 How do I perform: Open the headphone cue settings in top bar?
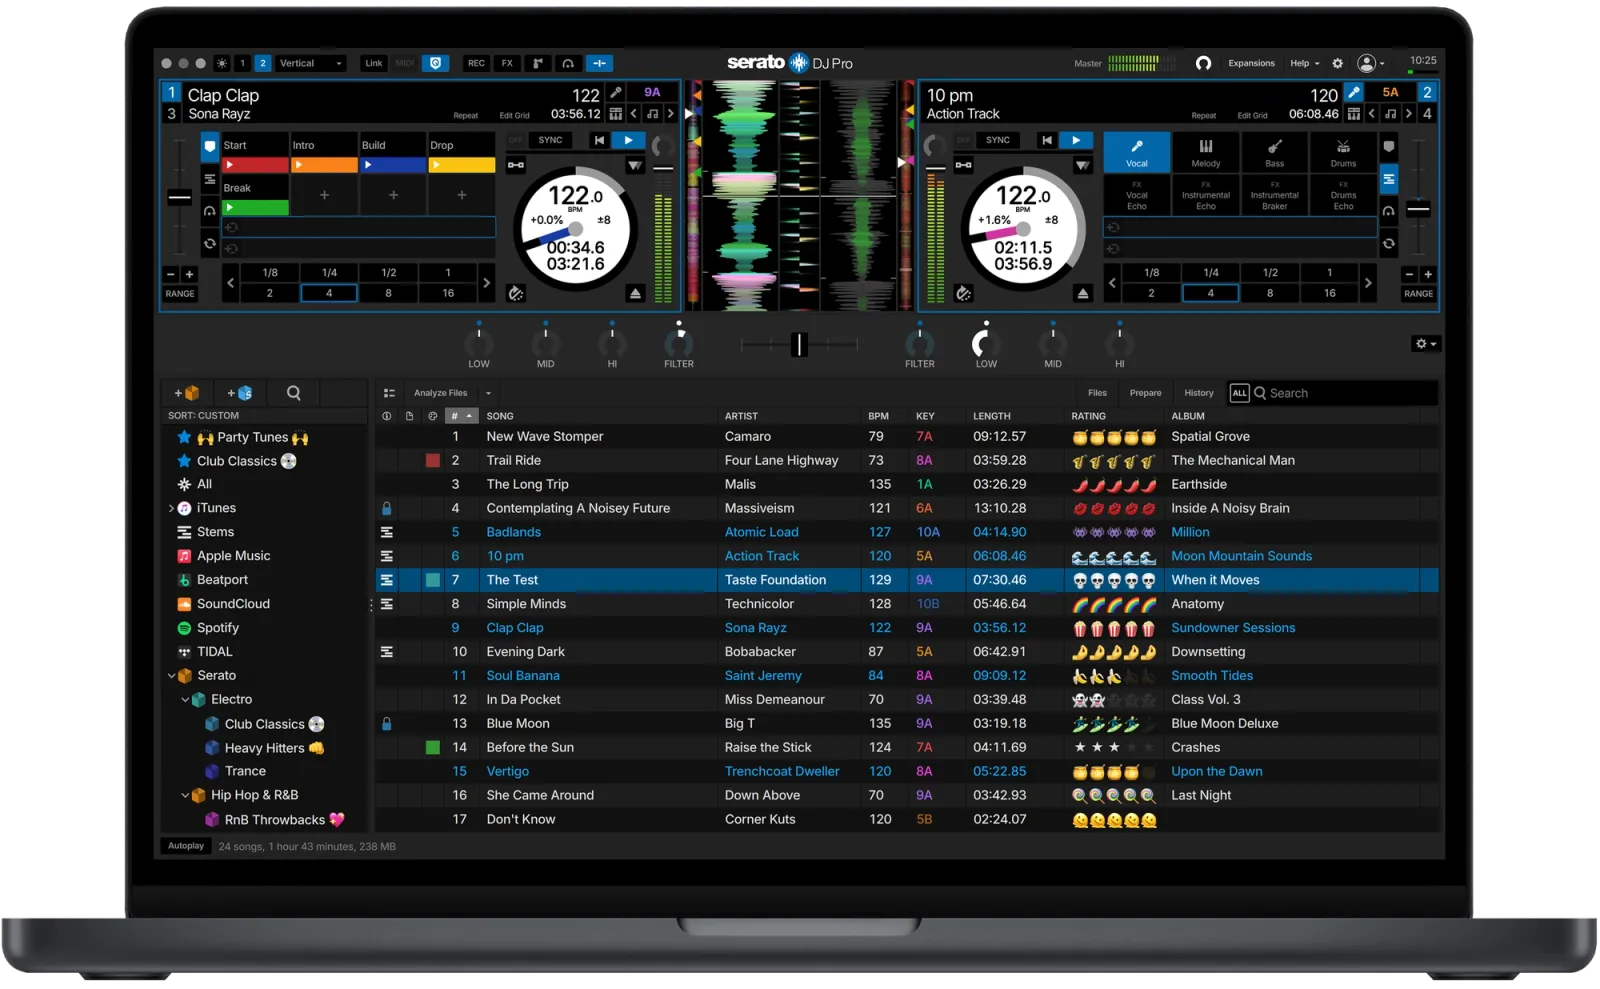(x=568, y=63)
